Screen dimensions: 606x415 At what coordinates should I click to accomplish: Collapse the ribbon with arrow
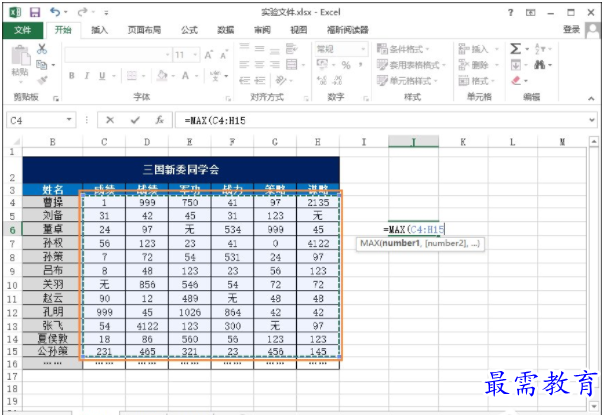pos(591,99)
